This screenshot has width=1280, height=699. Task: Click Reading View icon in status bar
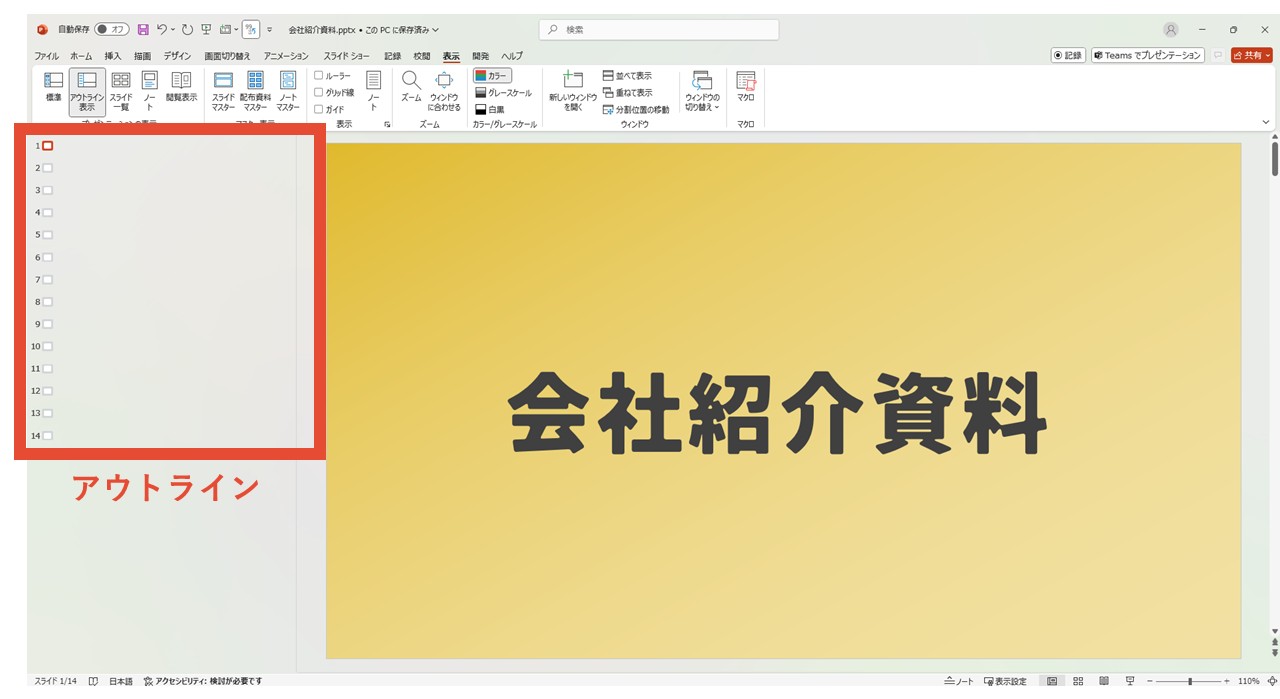1104,681
